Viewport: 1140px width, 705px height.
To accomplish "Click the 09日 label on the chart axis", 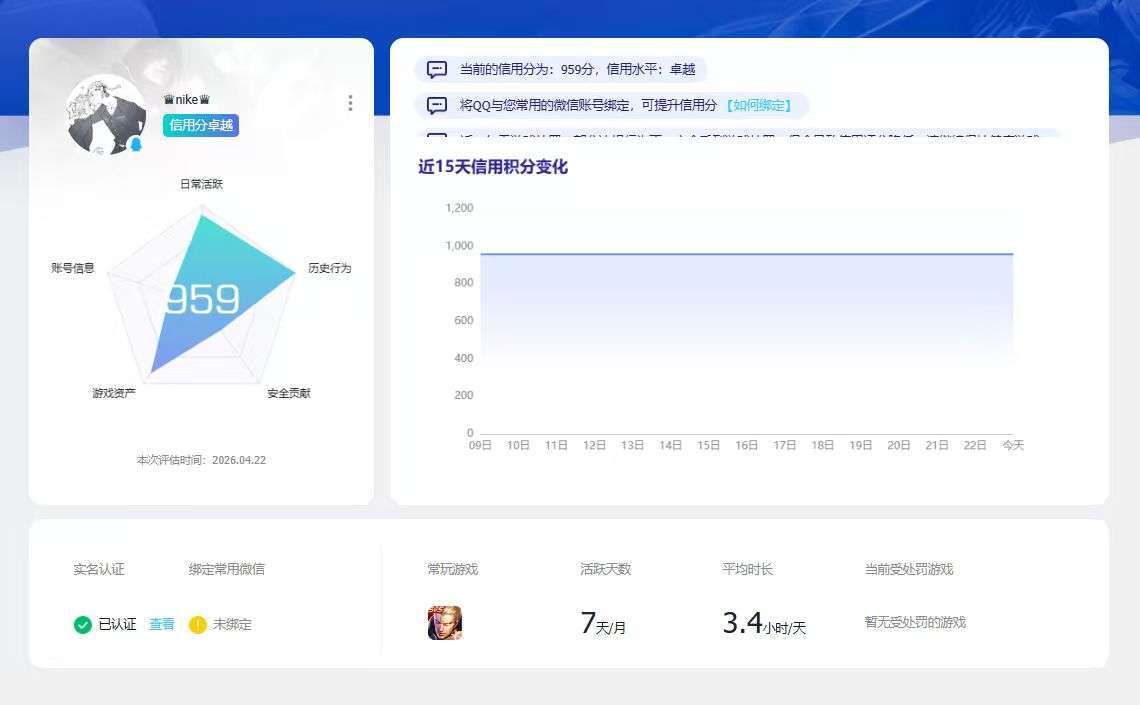I will (480, 445).
